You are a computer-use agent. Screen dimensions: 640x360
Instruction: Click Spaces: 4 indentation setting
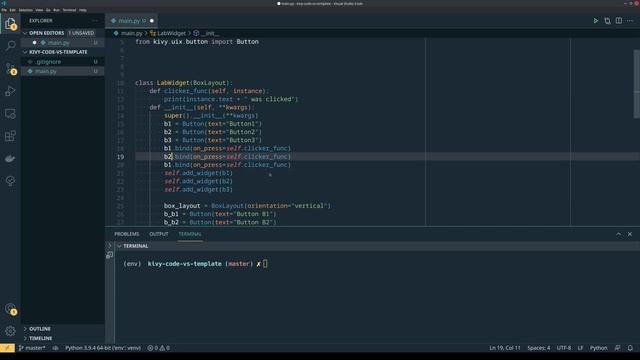(x=538, y=348)
